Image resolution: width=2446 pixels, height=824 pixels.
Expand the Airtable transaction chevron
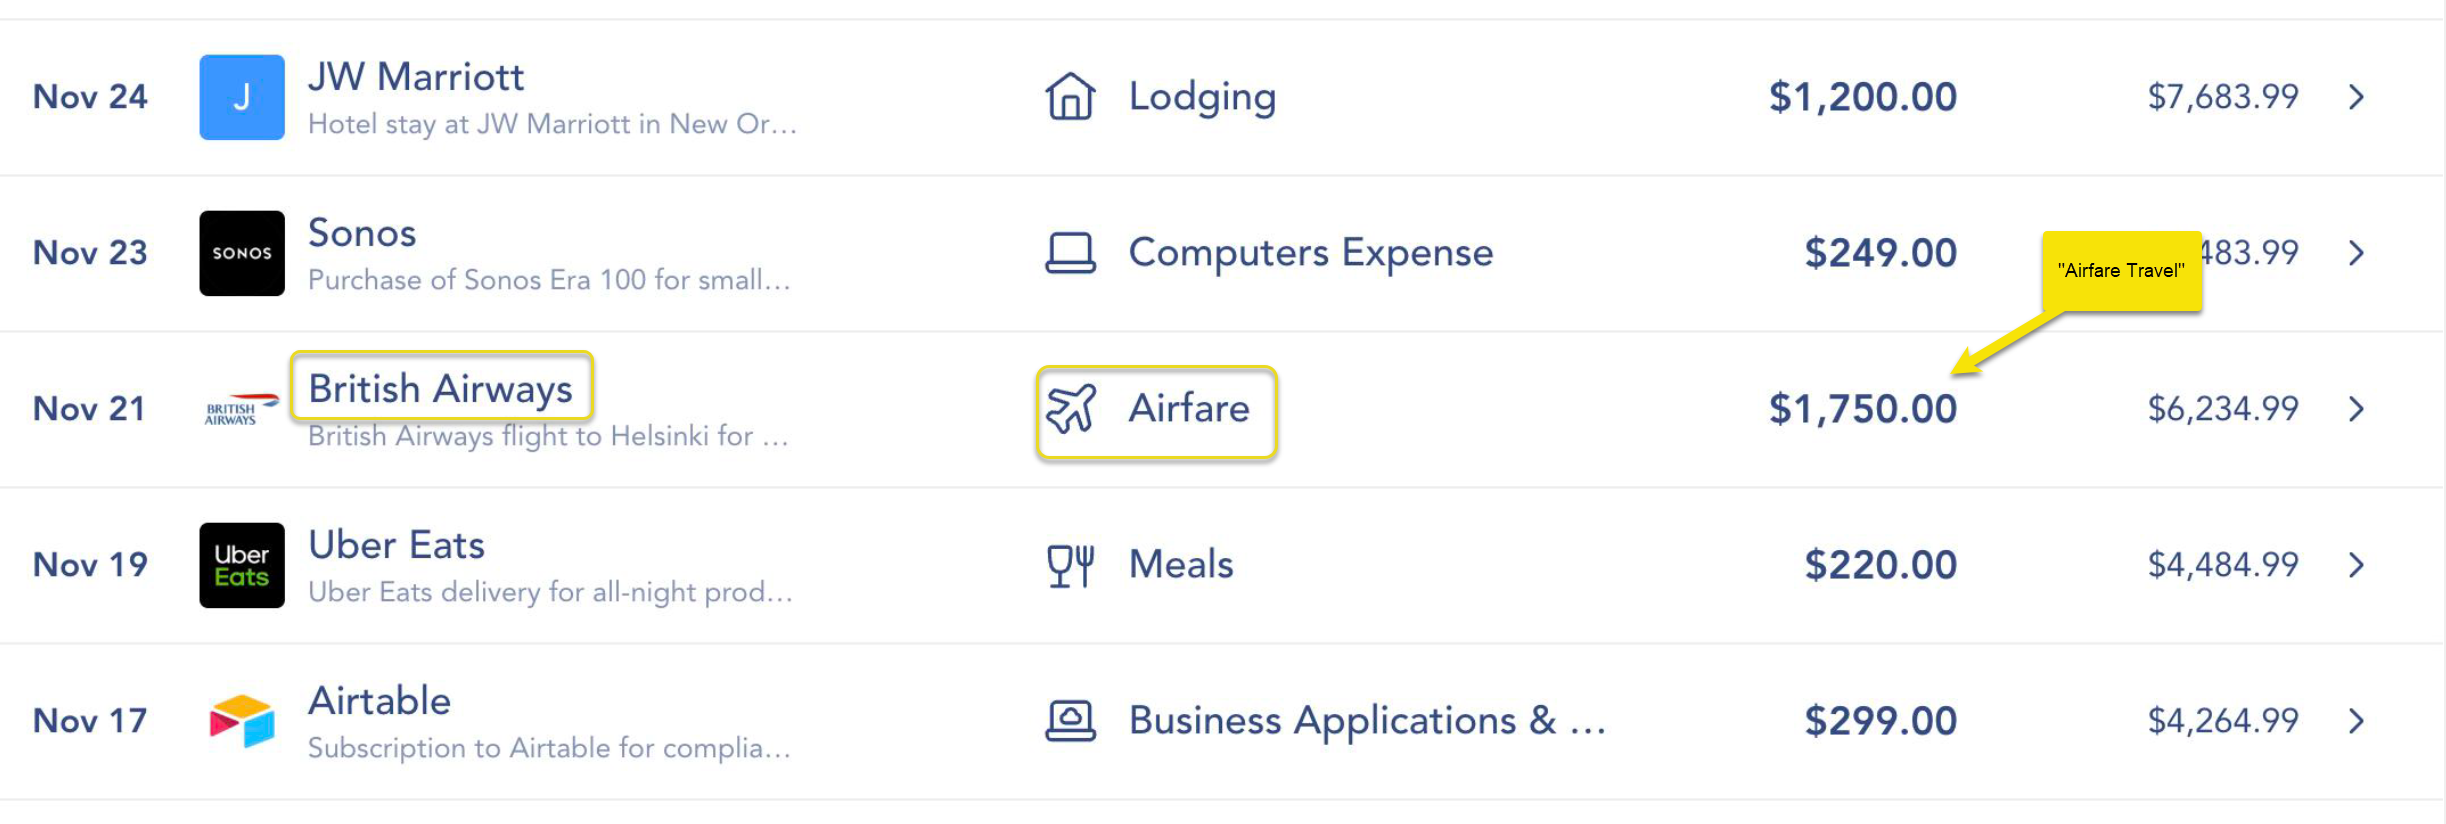coord(2356,721)
